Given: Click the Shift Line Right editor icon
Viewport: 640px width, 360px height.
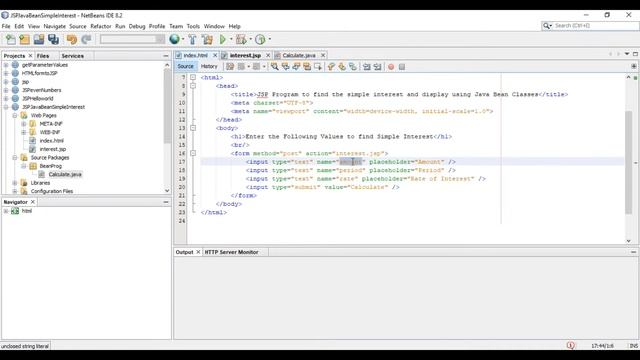Looking at the screenshot, I should click(x=377, y=67).
